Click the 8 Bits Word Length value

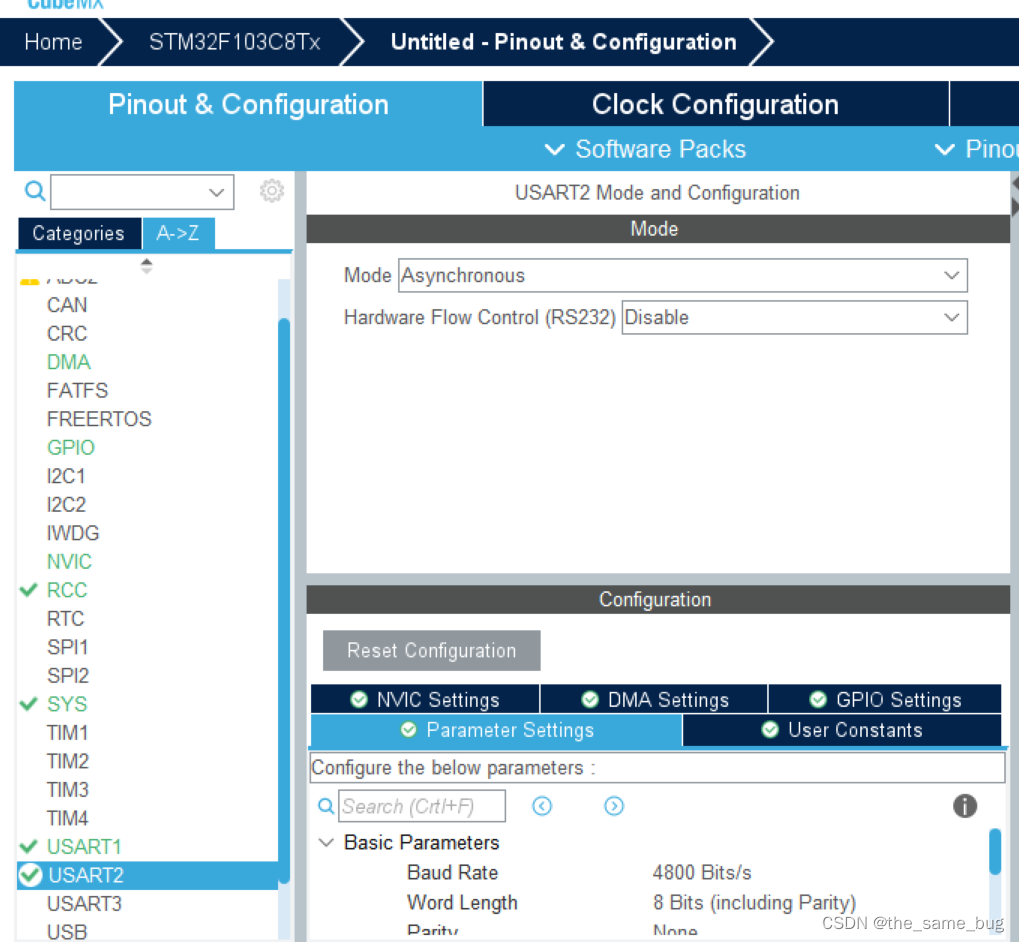(x=755, y=902)
